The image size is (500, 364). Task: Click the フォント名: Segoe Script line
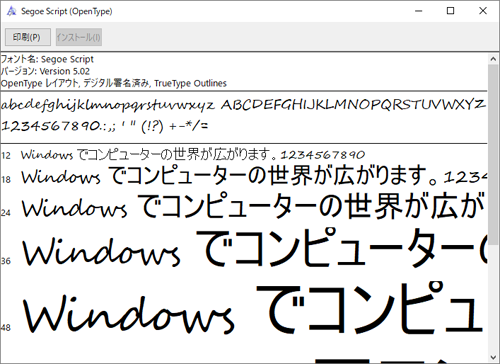[47, 59]
